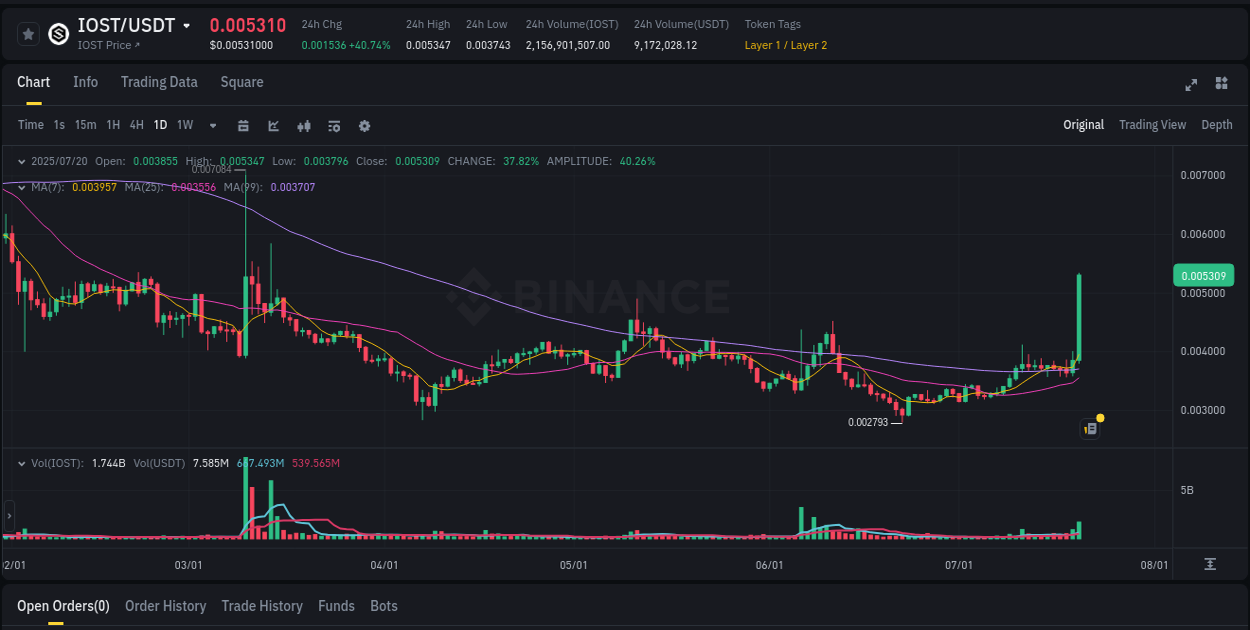1250x630 pixels.
Task: Open the date range picker icon
Action: [243, 126]
